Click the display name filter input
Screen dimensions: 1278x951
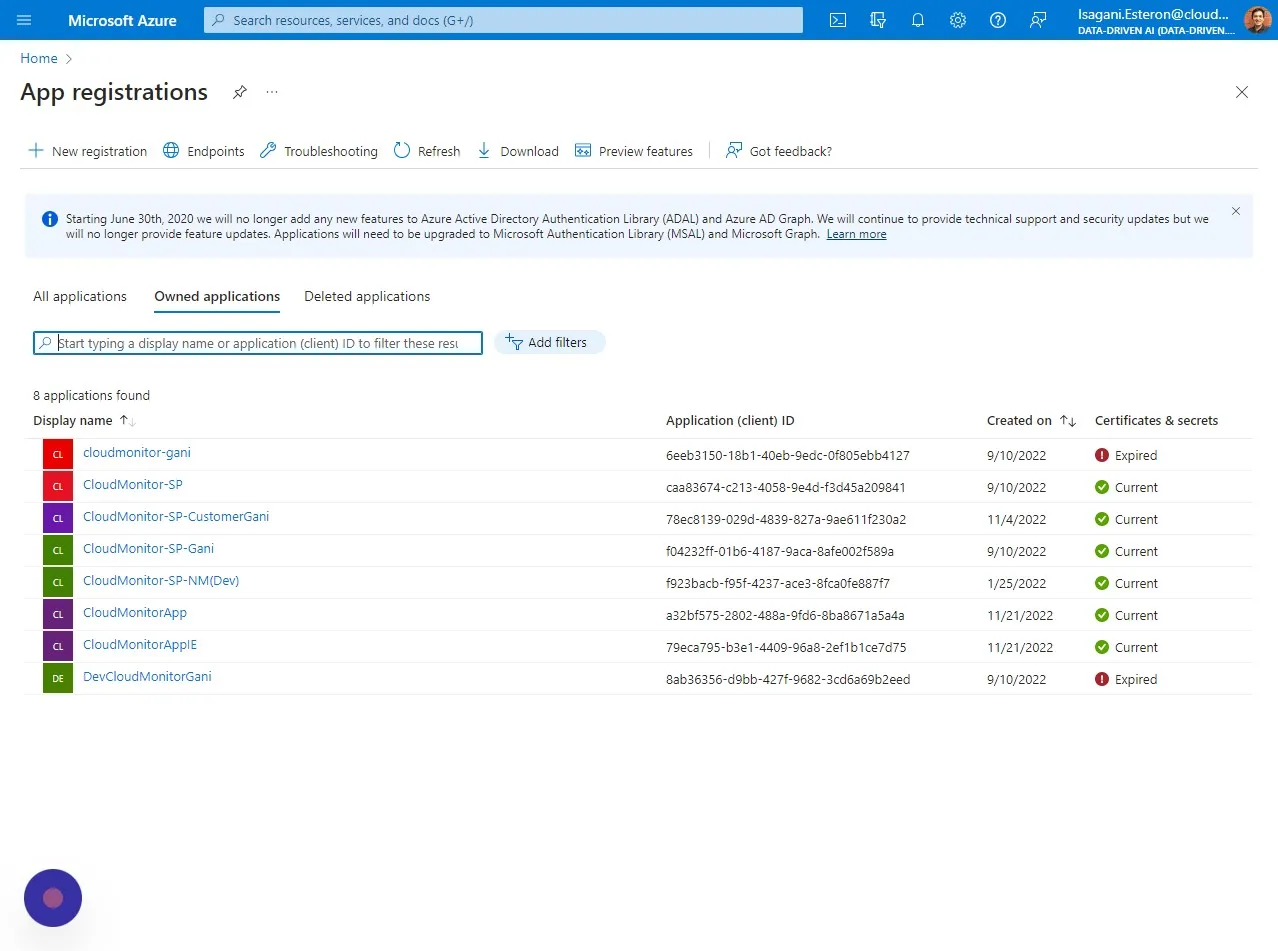coord(258,343)
